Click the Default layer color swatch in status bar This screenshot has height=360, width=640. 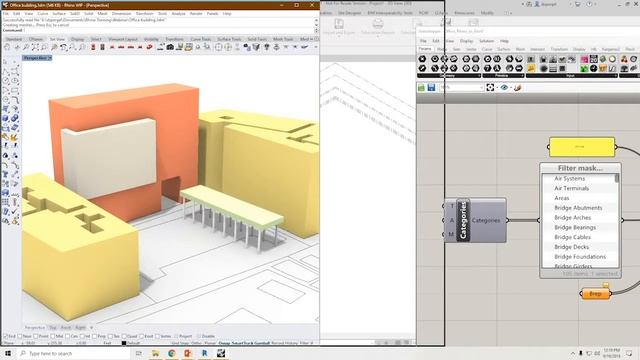click(124, 343)
